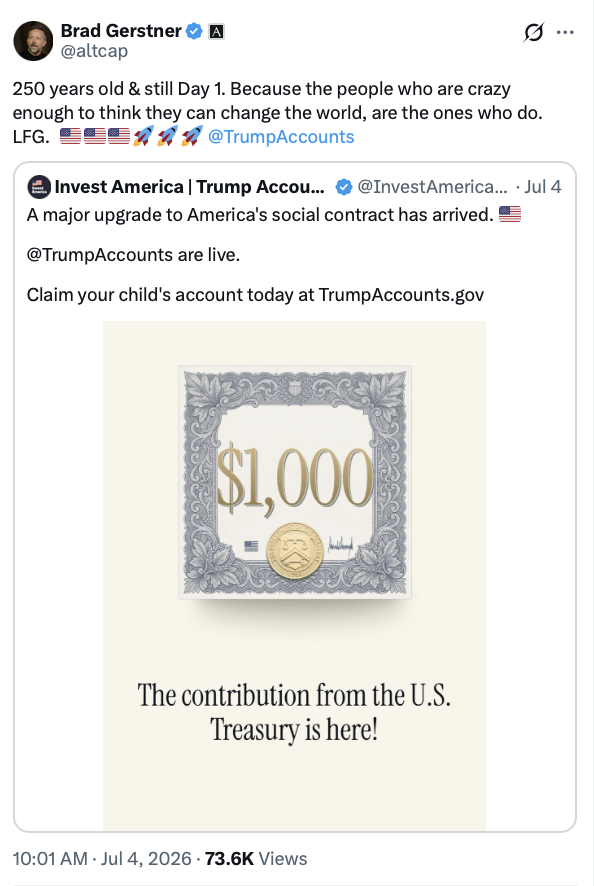
Task: Open the $1,000 Treasury contribution image
Action: [x=294, y=575]
